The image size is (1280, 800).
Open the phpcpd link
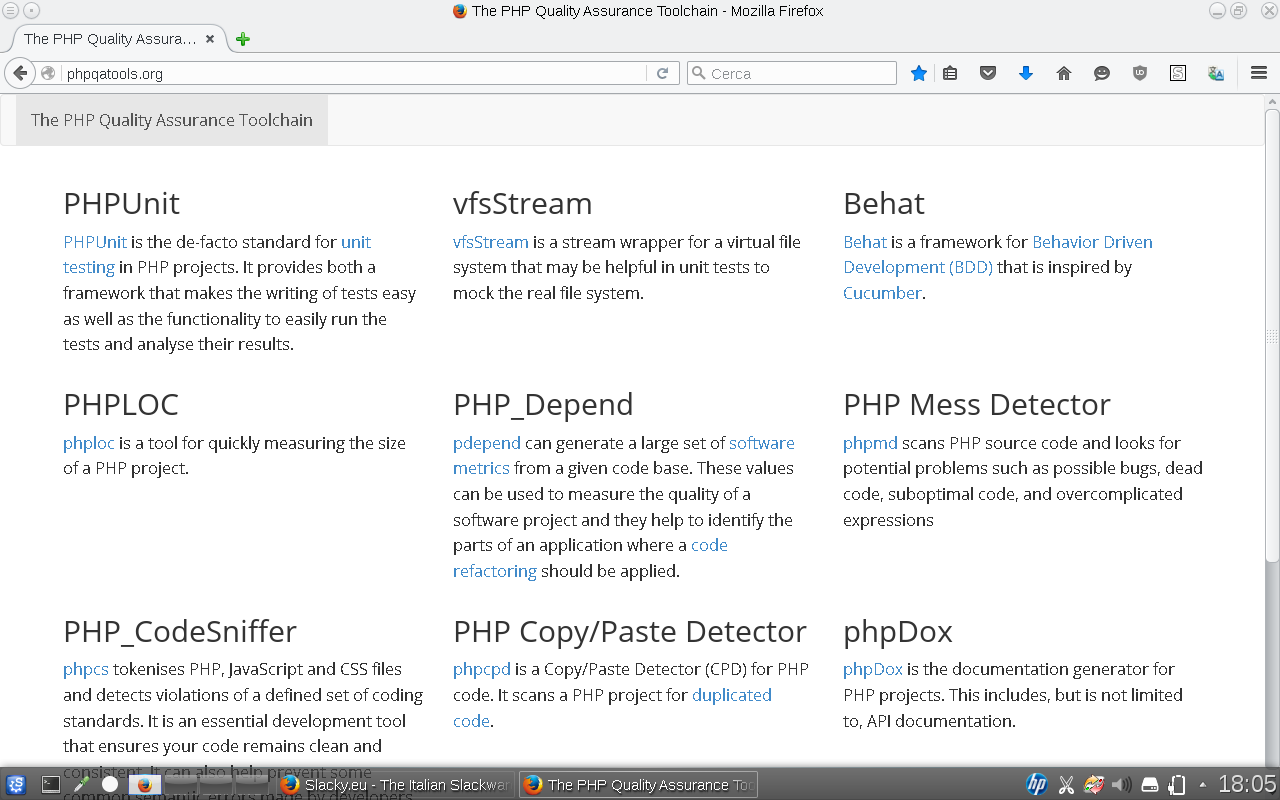pos(482,669)
